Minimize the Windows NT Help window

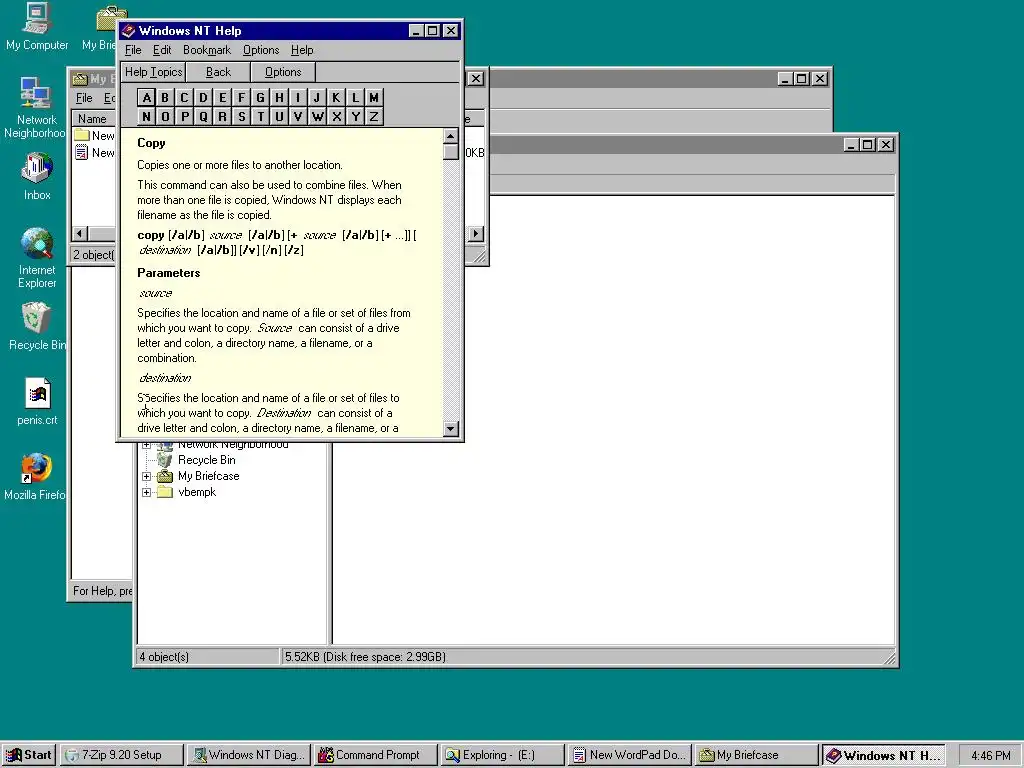417,31
